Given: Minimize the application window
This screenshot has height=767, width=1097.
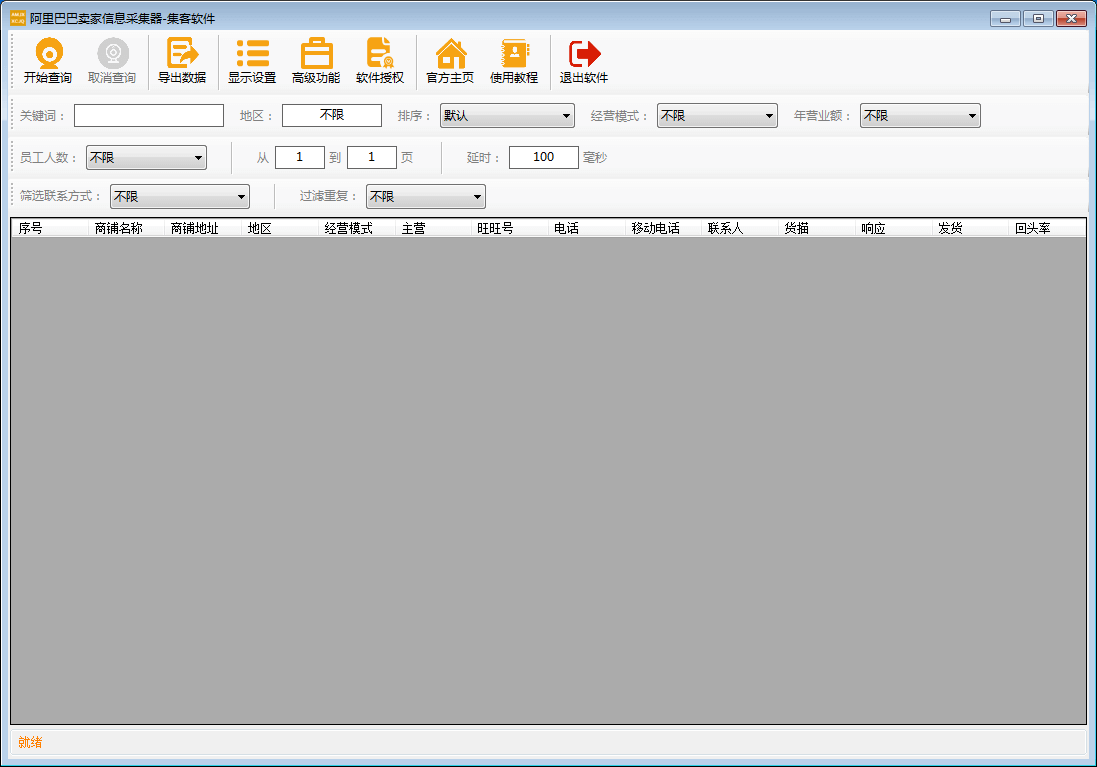Looking at the screenshot, I should [x=1005, y=19].
